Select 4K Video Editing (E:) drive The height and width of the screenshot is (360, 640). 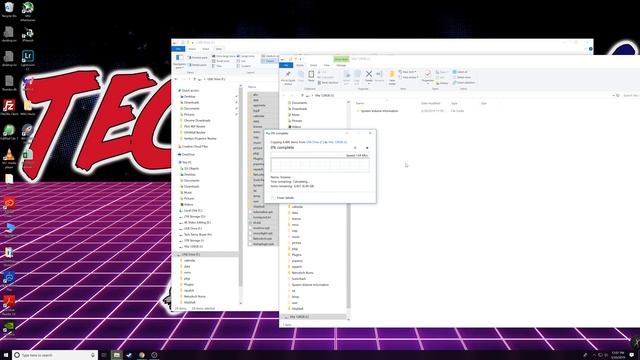point(197,222)
